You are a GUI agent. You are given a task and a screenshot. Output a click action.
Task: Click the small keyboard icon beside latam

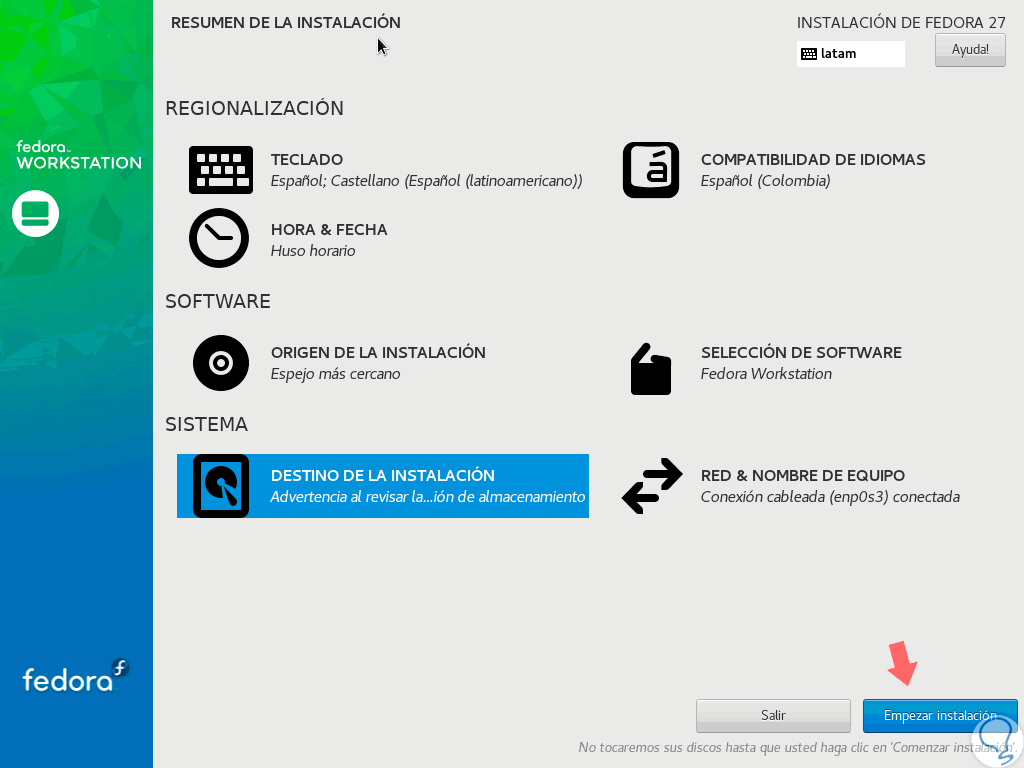pyautogui.click(x=808, y=54)
